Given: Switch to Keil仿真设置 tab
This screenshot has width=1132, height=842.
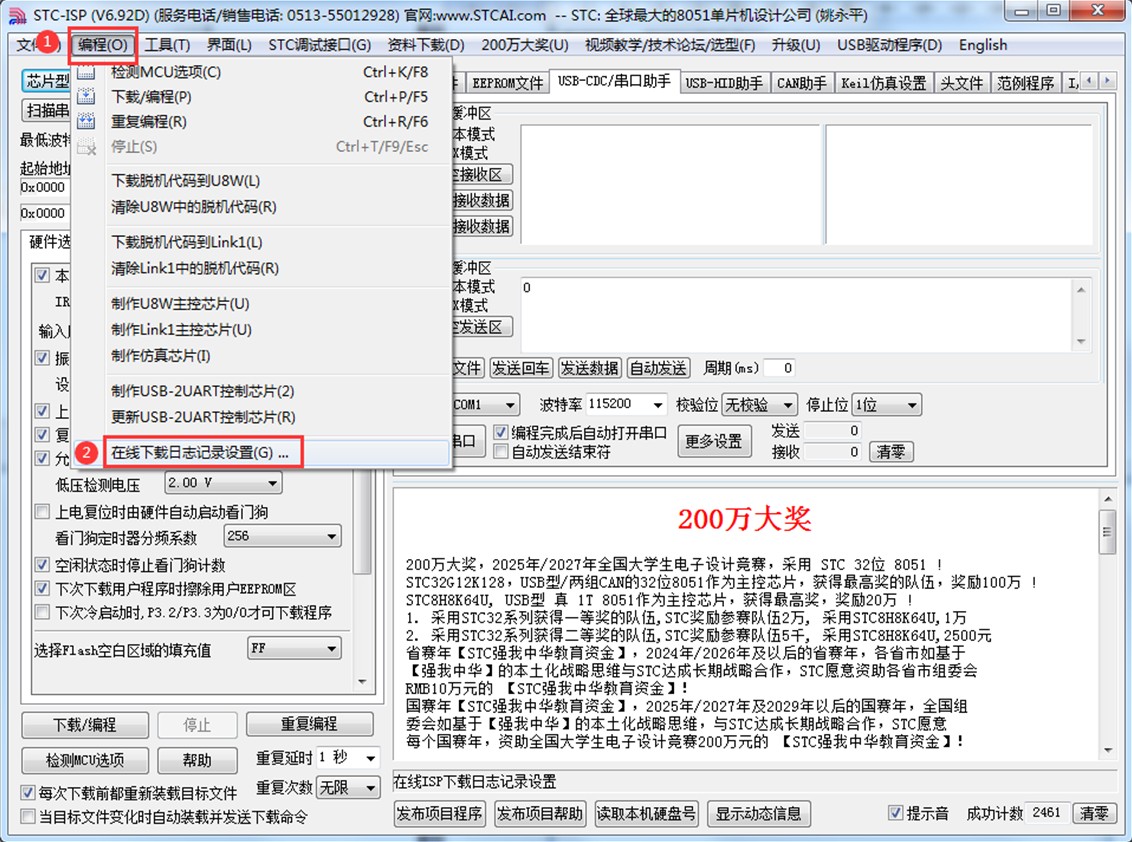Looking at the screenshot, I should point(884,83).
